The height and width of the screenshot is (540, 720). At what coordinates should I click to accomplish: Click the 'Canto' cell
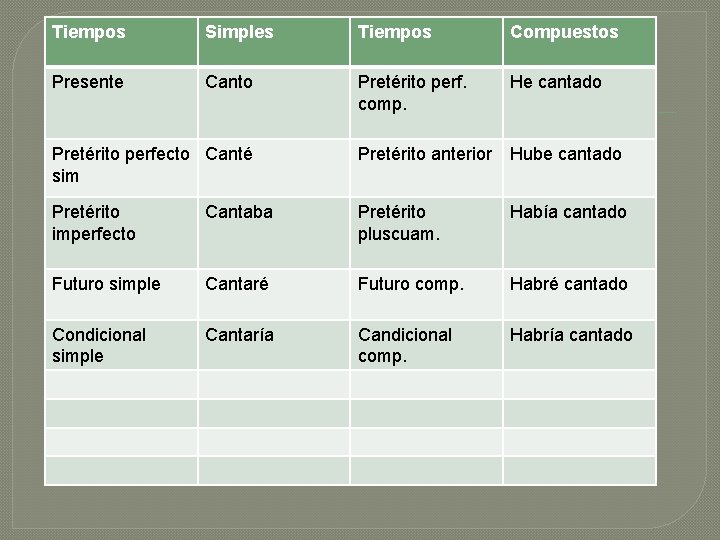274,102
